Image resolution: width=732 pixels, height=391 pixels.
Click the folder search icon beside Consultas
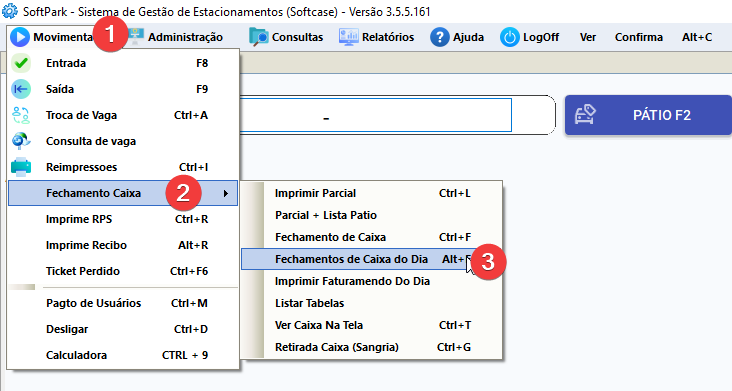259,37
